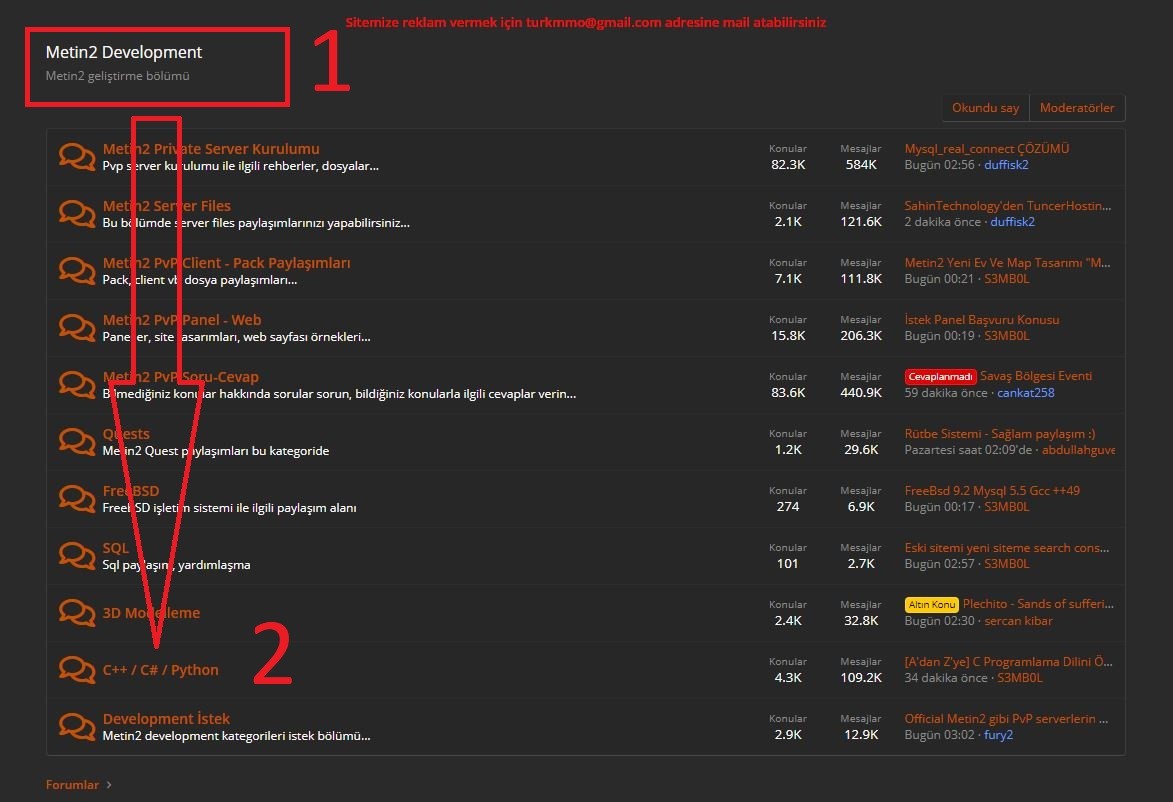The height and width of the screenshot is (802, 1173).
Task: Open thread FreeBsd 9.2 Mysql 5.5 Gcc ++49
Action: (992, 491)
